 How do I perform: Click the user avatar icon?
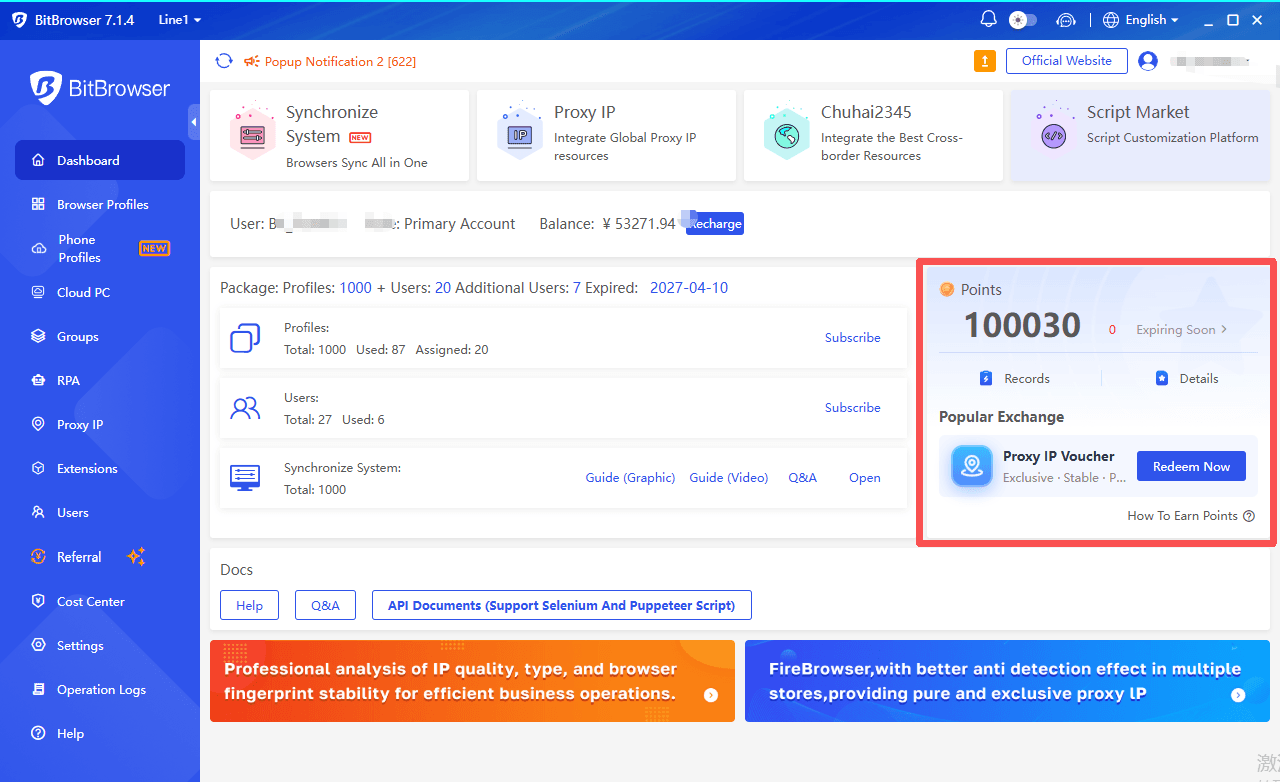[x=1148, y=61]
